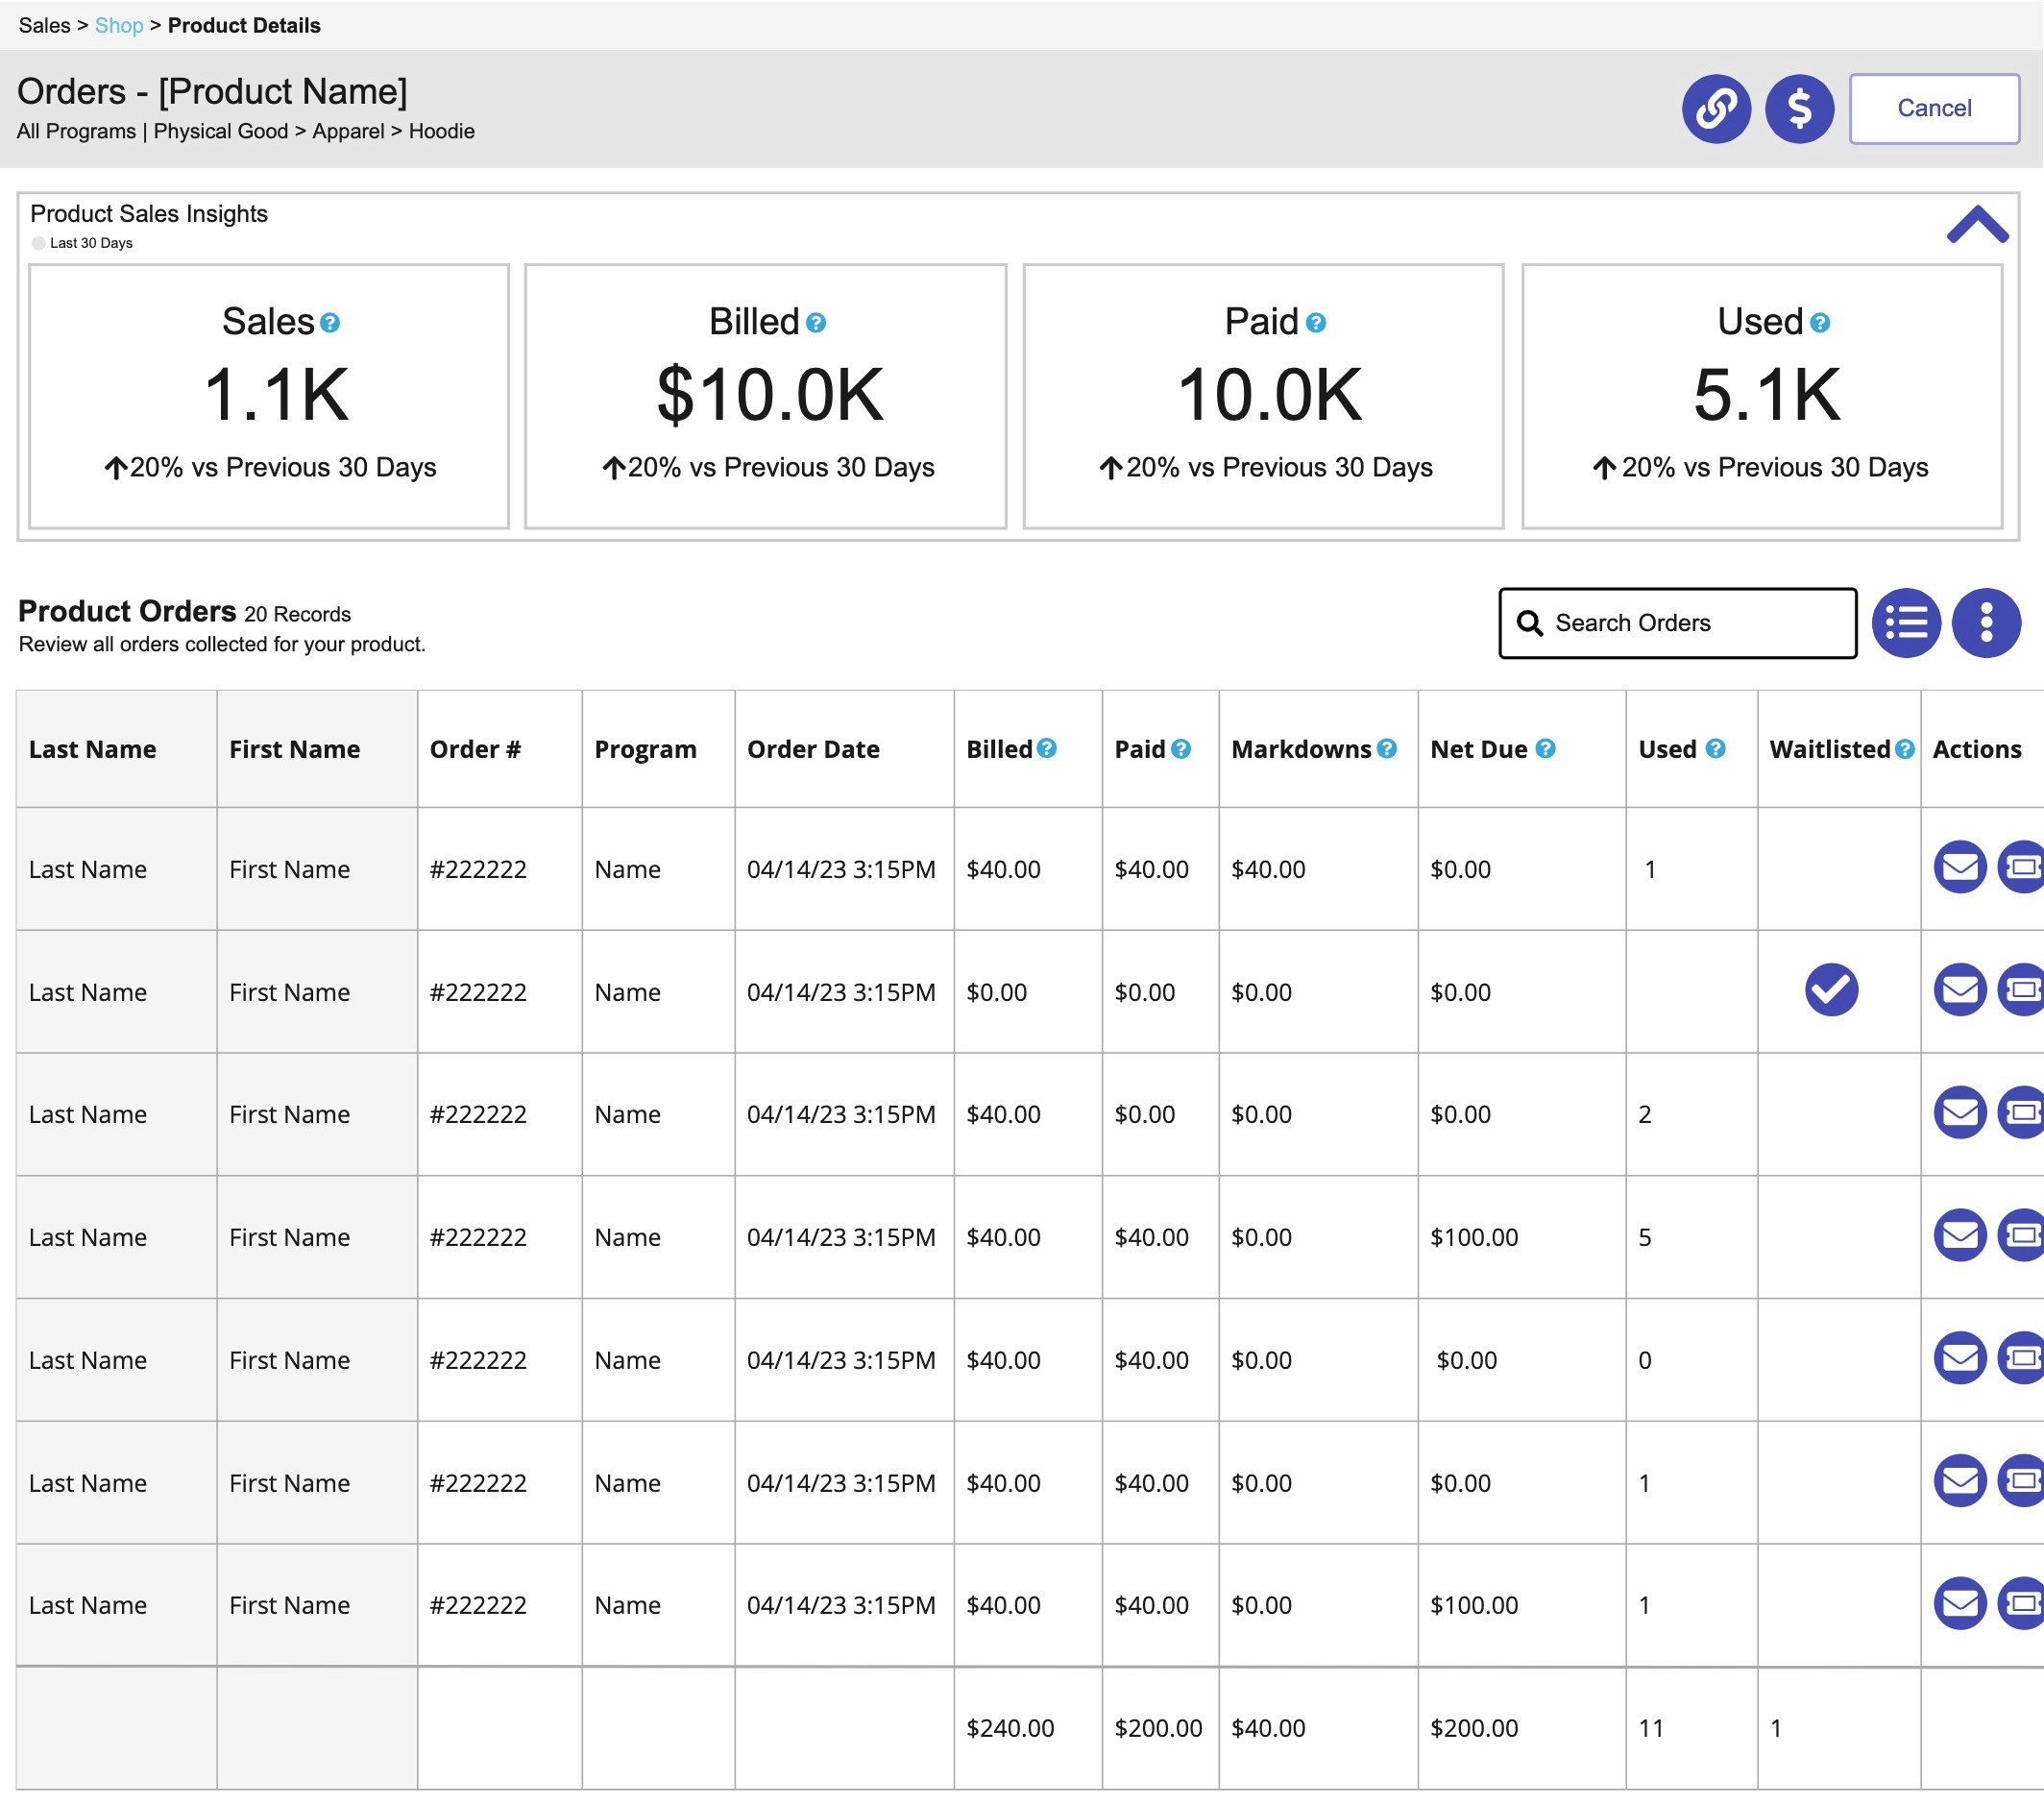The height and width of the screenshot is (1805, 2044).
Task: Toggle the Waitlisted checkmark in second row
Action: tap(1830, 990)
